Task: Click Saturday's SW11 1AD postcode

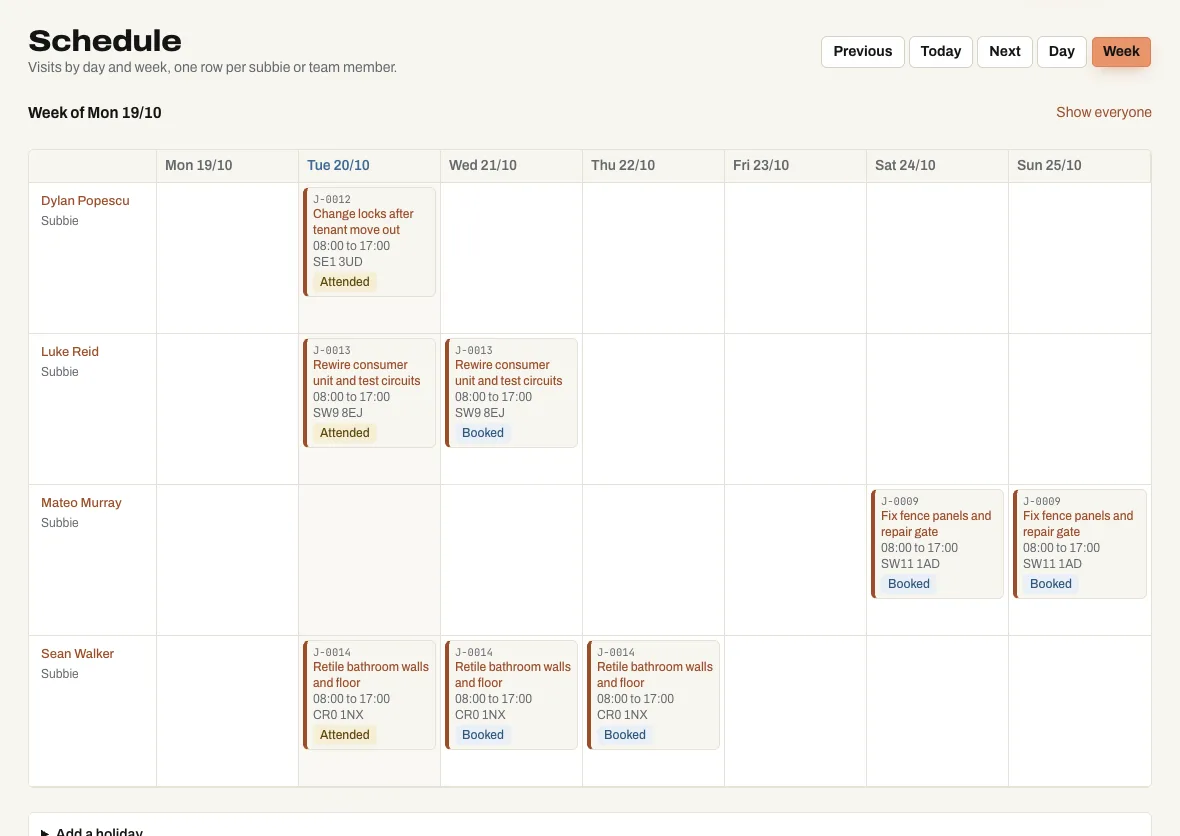Action: 911,564
